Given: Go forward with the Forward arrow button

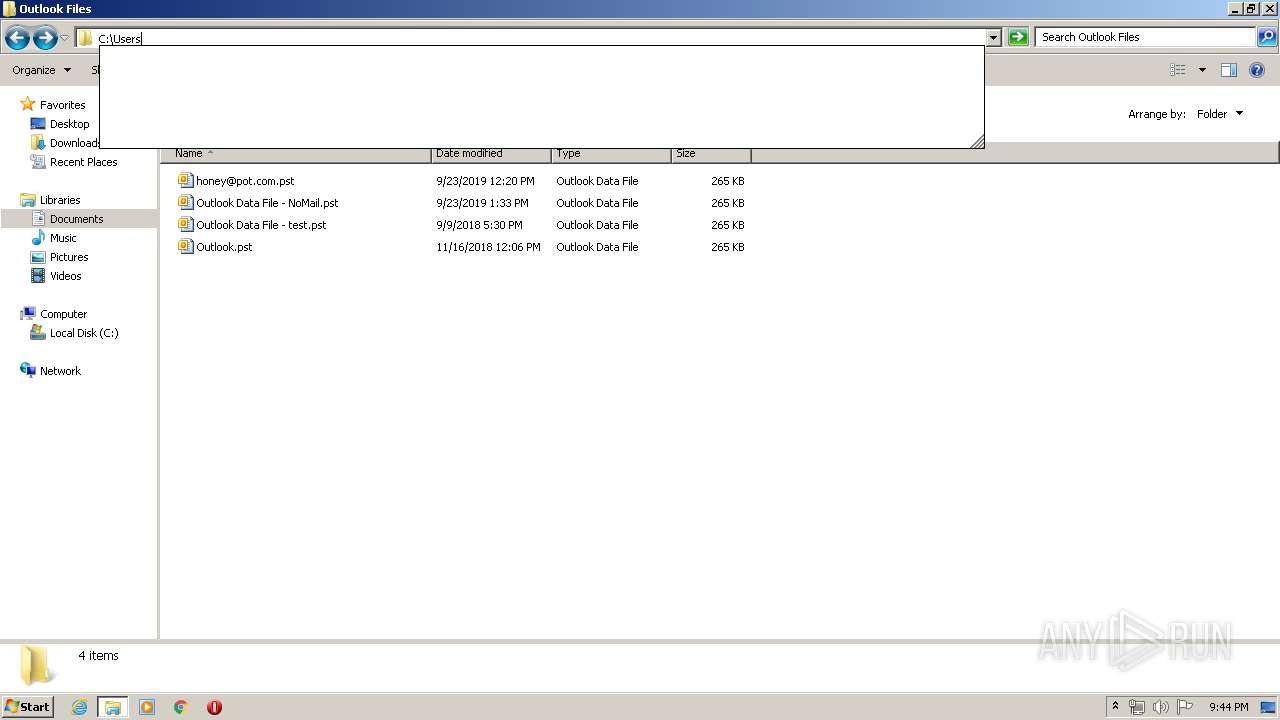Looking at the screenshot, I should coord(45,38).
